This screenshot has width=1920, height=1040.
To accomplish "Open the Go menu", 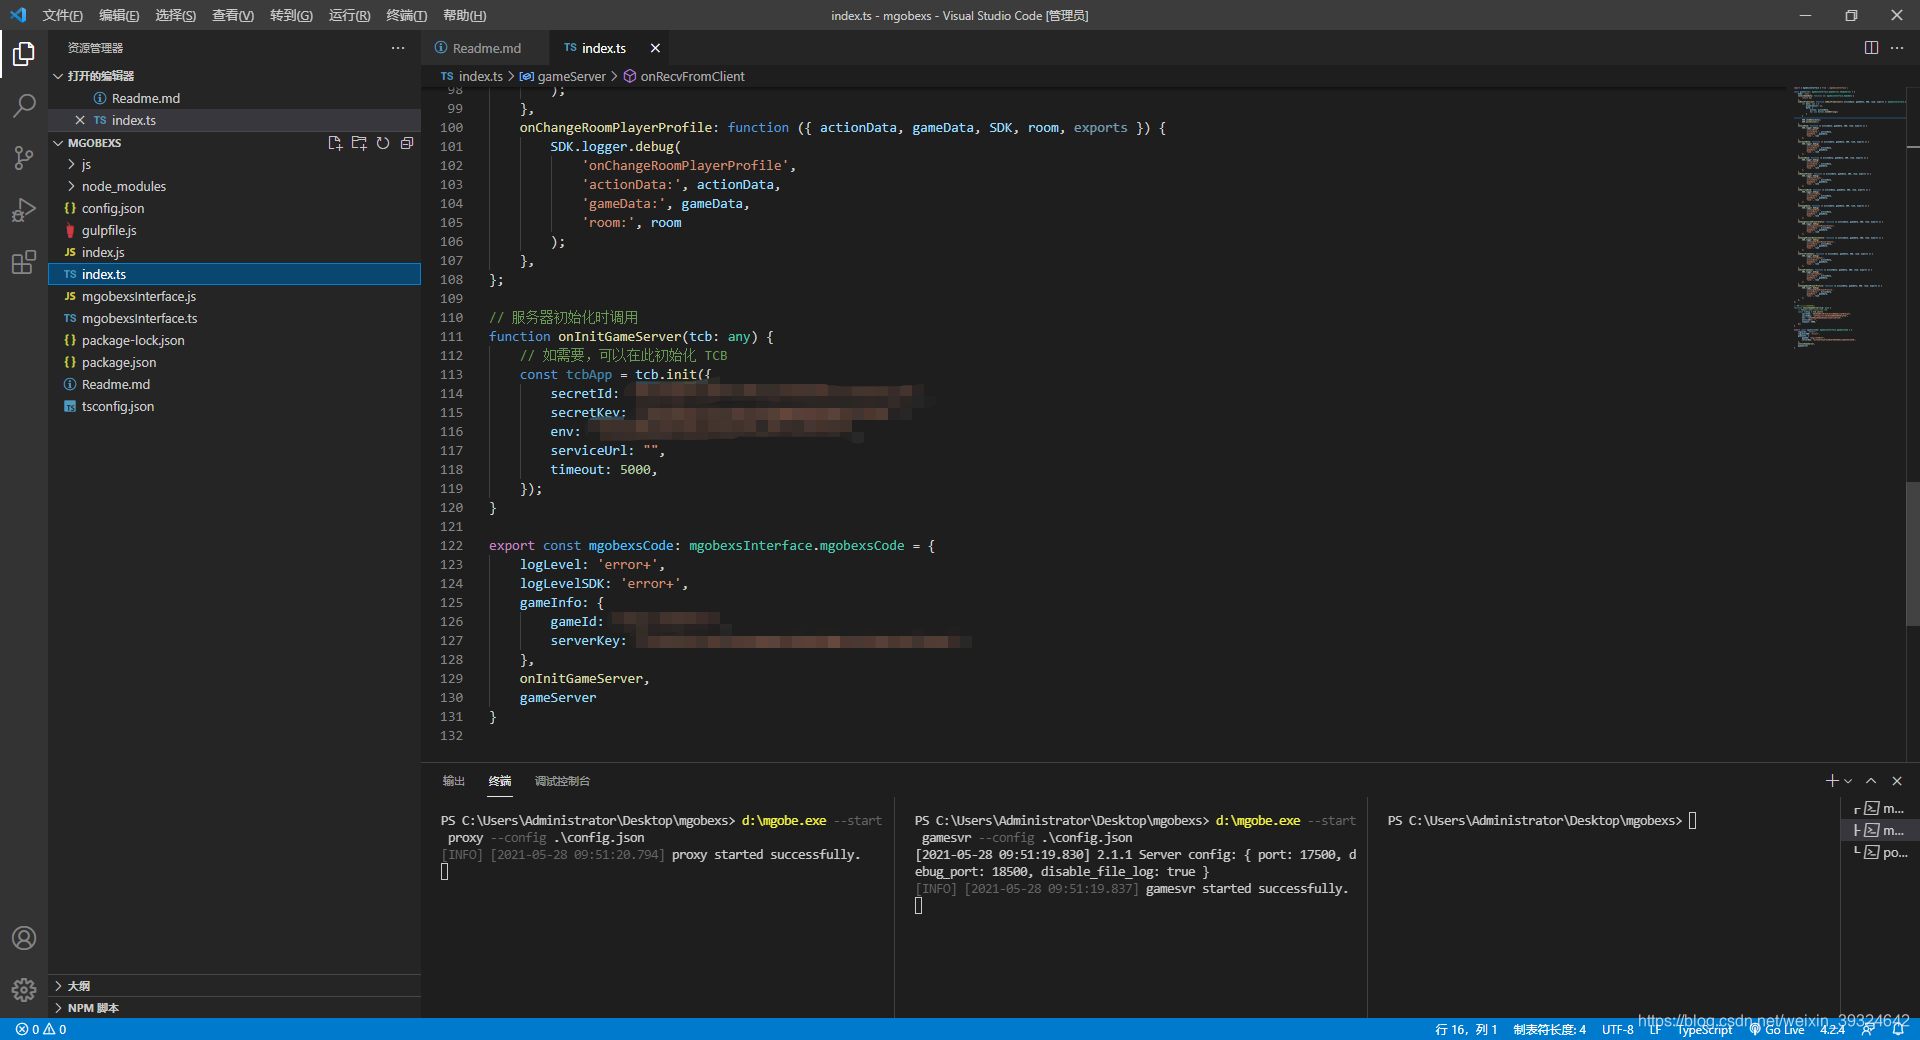I will point(291,15).
